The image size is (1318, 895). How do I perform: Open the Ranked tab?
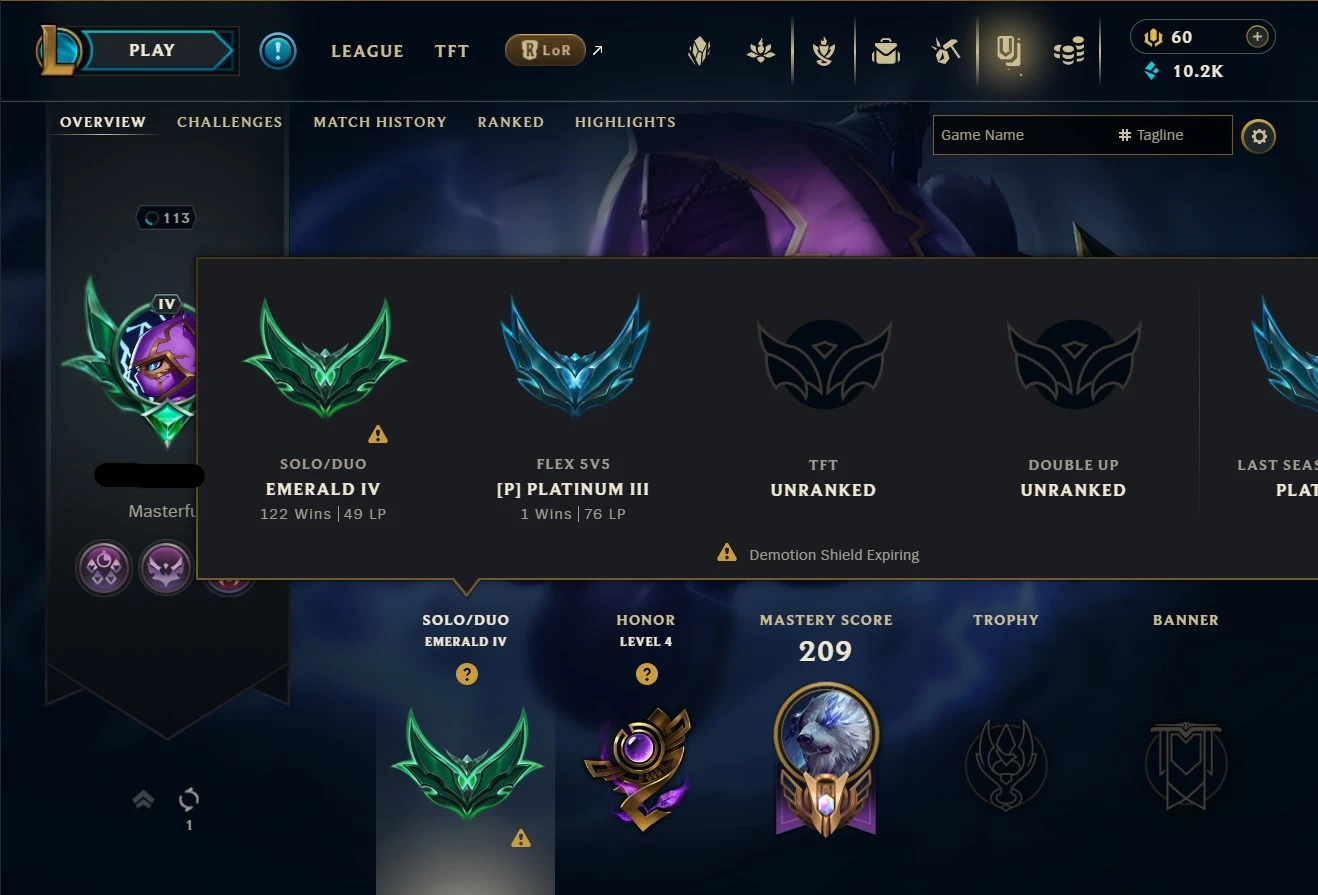coord(510,122)
